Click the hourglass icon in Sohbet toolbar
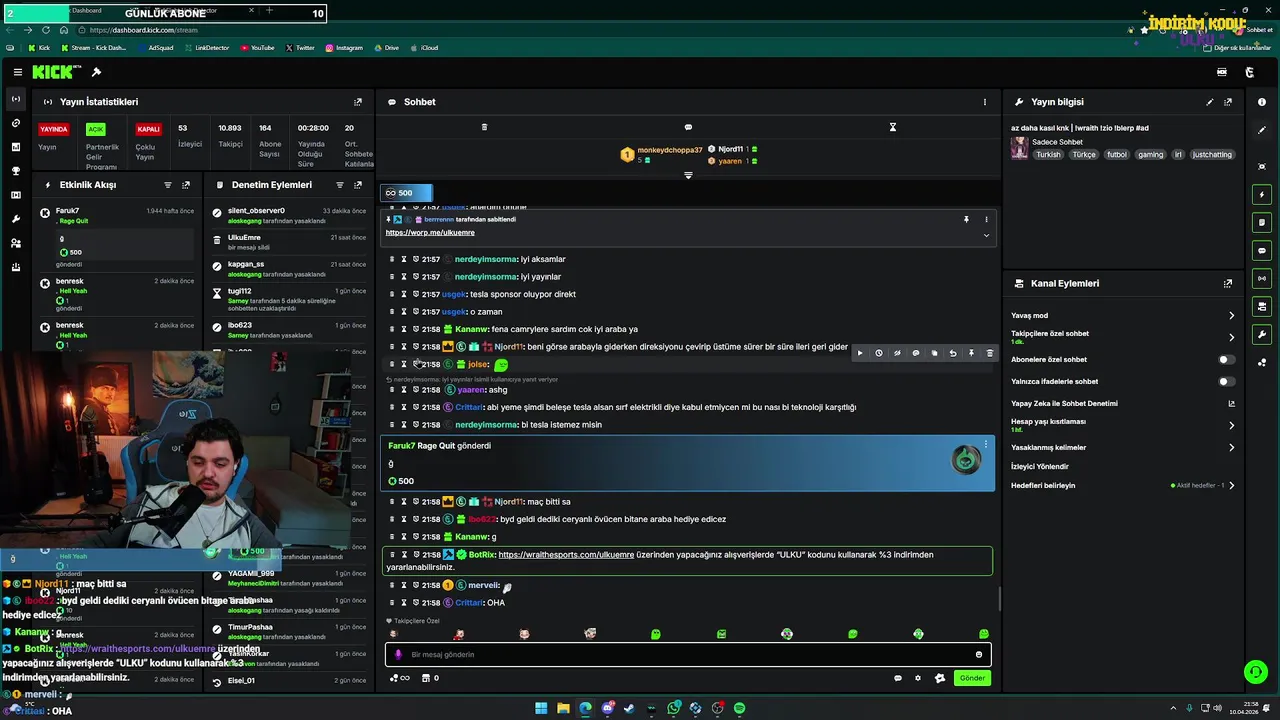The image size is (1280, 720). (893, 127)
